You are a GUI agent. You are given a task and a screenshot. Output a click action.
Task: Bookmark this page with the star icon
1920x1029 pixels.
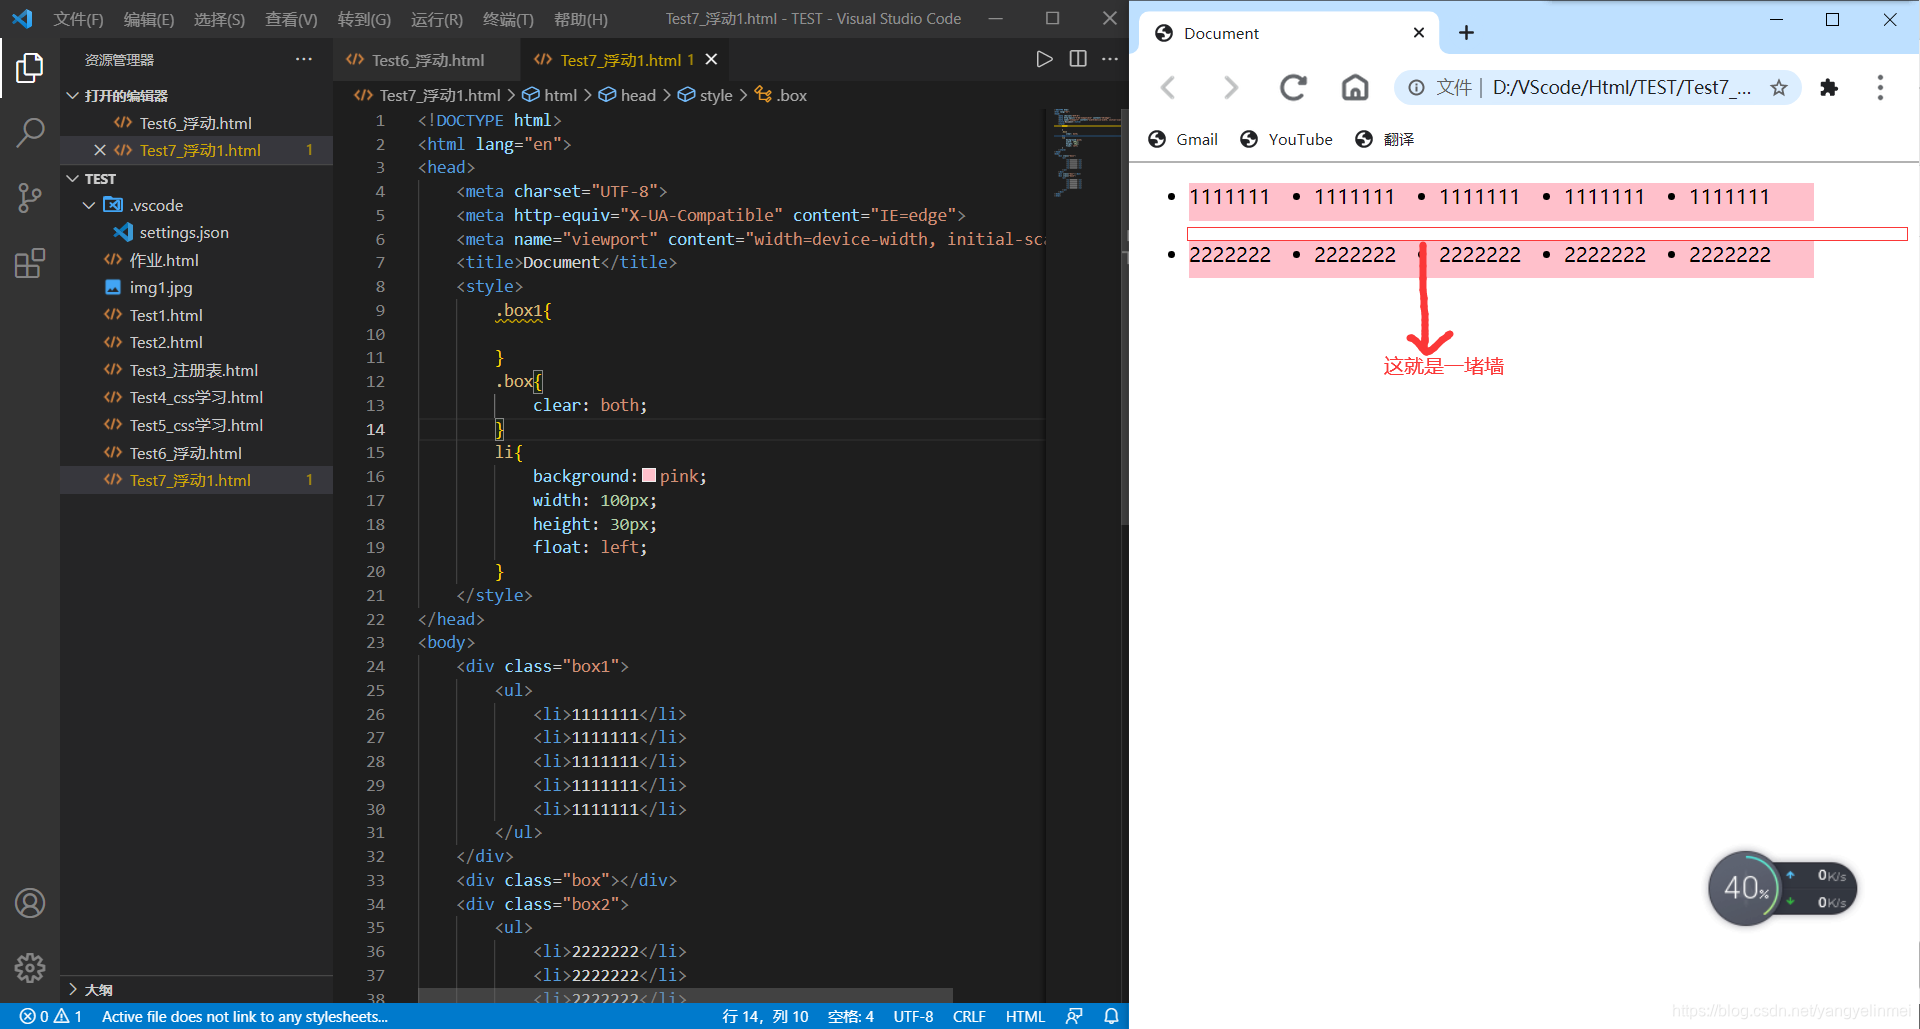[1779, 88]
